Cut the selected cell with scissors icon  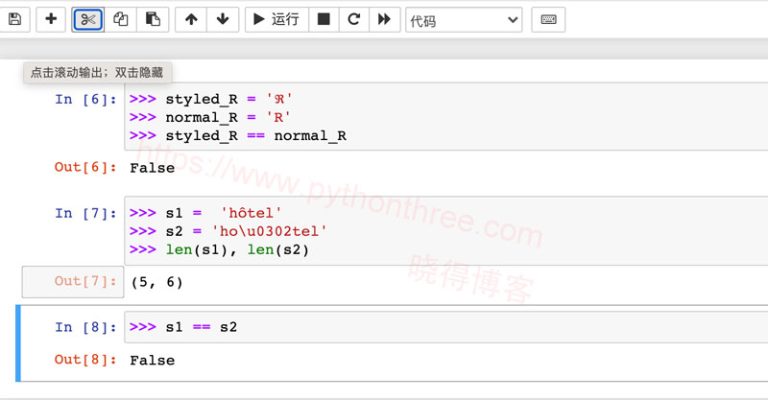[88, 19]
